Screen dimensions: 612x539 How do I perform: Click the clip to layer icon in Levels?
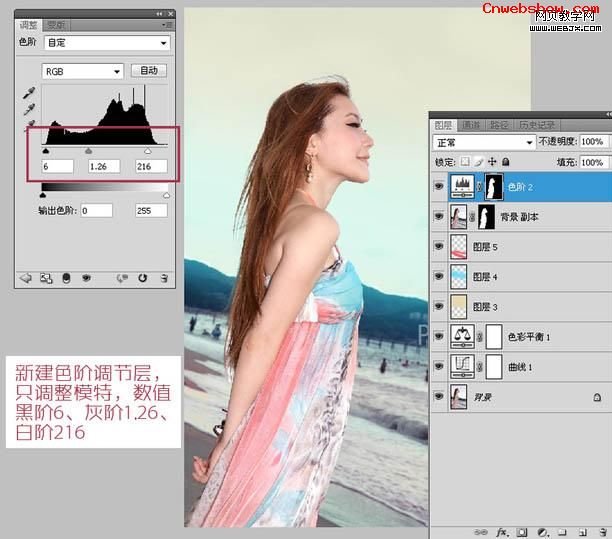pyautogui.click(x=66, y=278)
